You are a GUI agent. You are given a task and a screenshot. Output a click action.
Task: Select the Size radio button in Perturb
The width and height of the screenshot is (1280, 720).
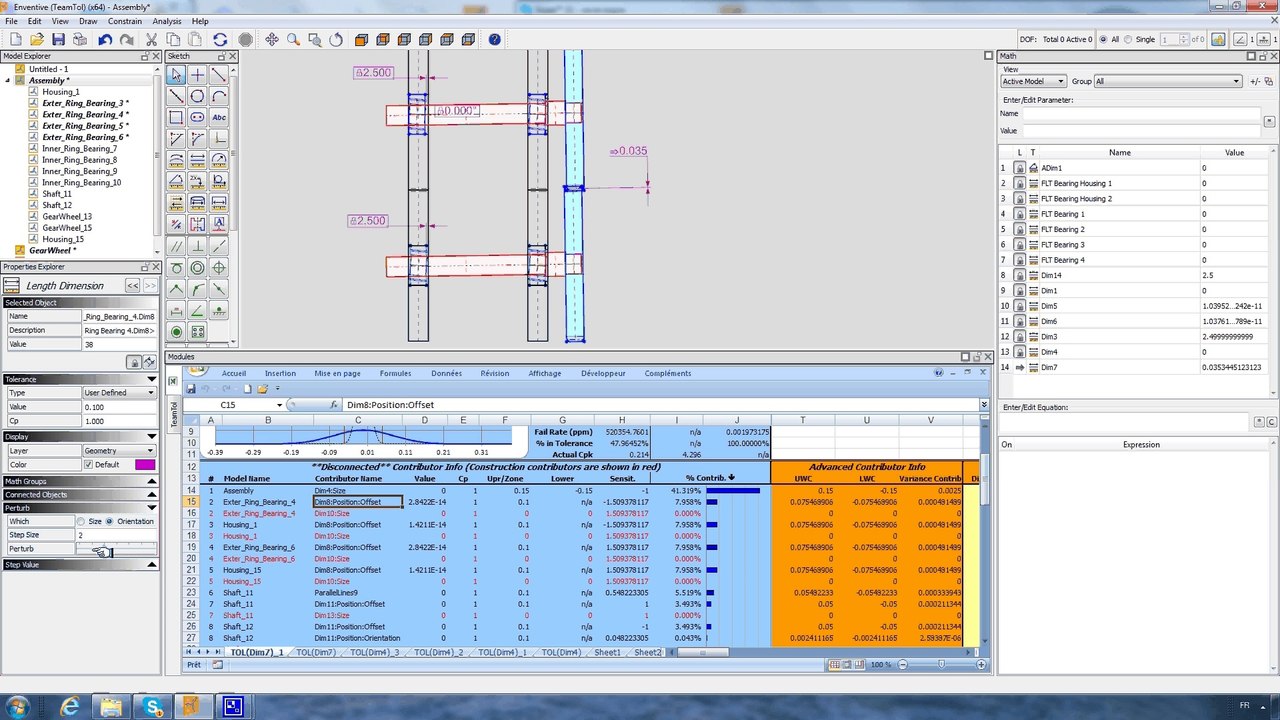point(81,521)
